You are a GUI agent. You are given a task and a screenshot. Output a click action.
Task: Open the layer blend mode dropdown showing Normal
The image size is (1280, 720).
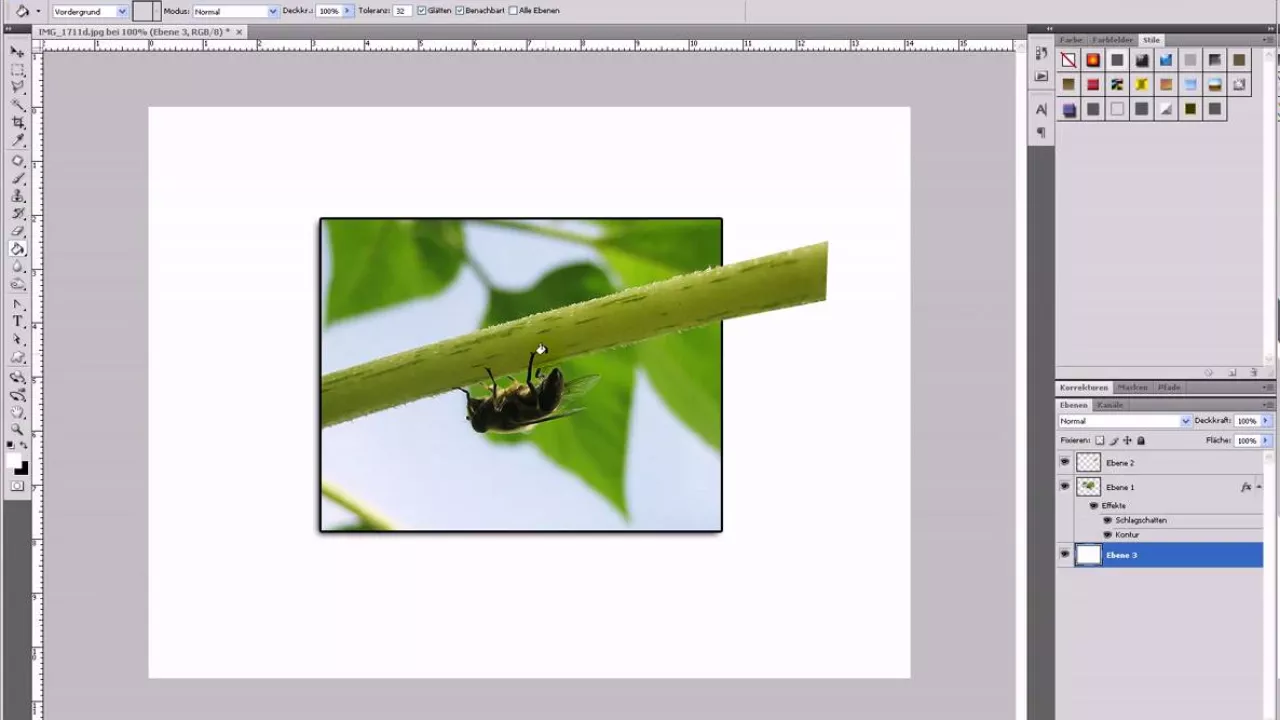point(1124,421)
